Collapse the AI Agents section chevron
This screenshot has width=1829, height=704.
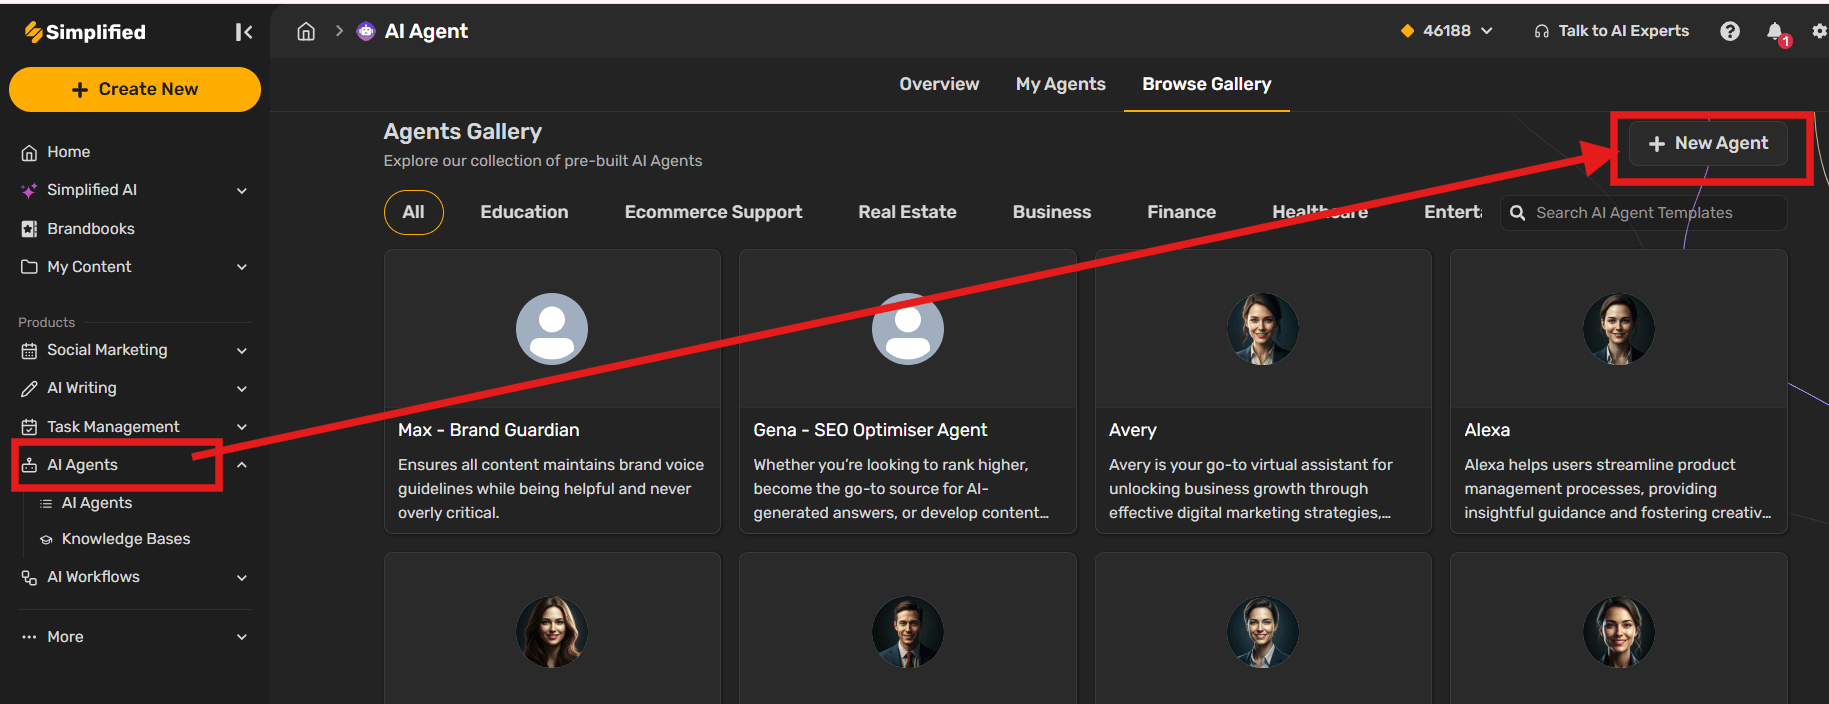click(241, 465)
